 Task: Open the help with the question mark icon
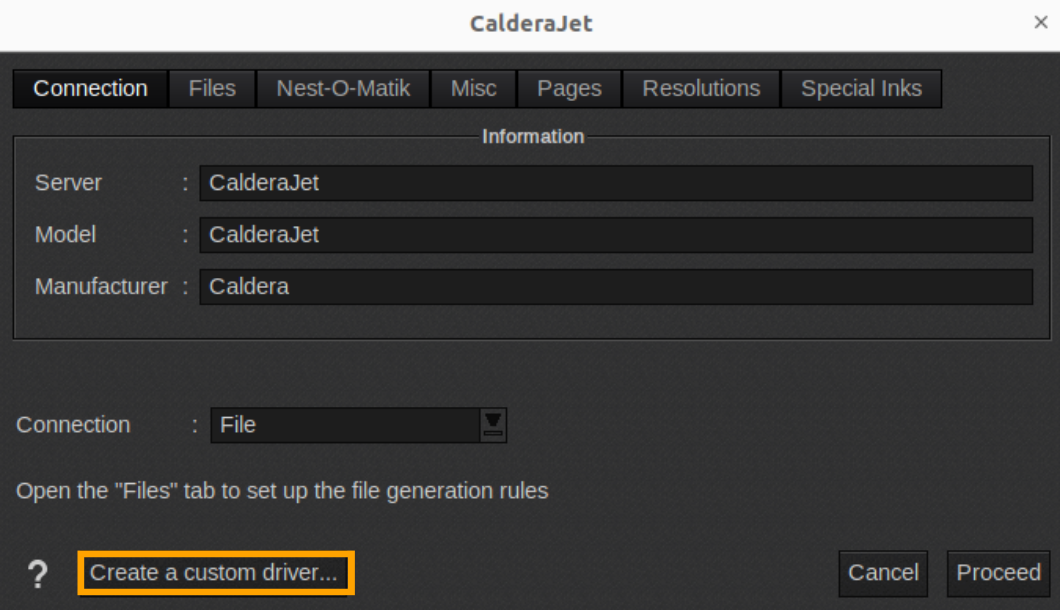[x=38, y=573]
